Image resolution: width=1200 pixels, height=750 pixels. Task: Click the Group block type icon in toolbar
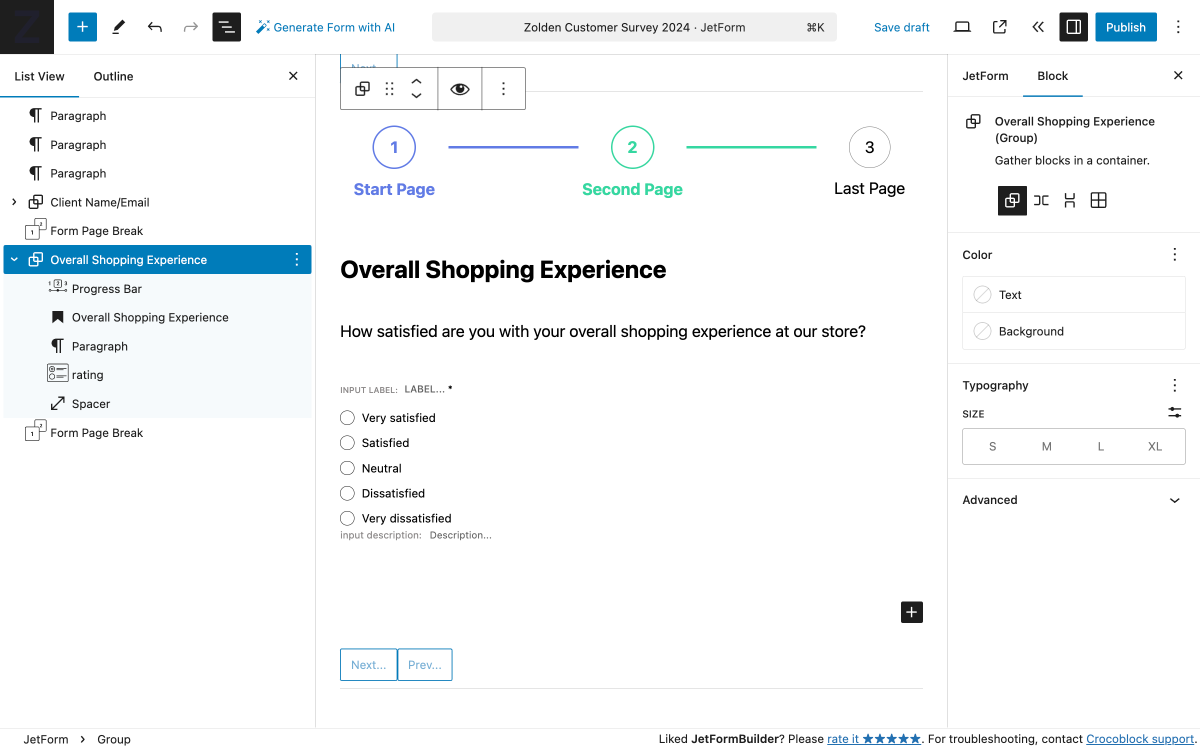pos(362,89)
